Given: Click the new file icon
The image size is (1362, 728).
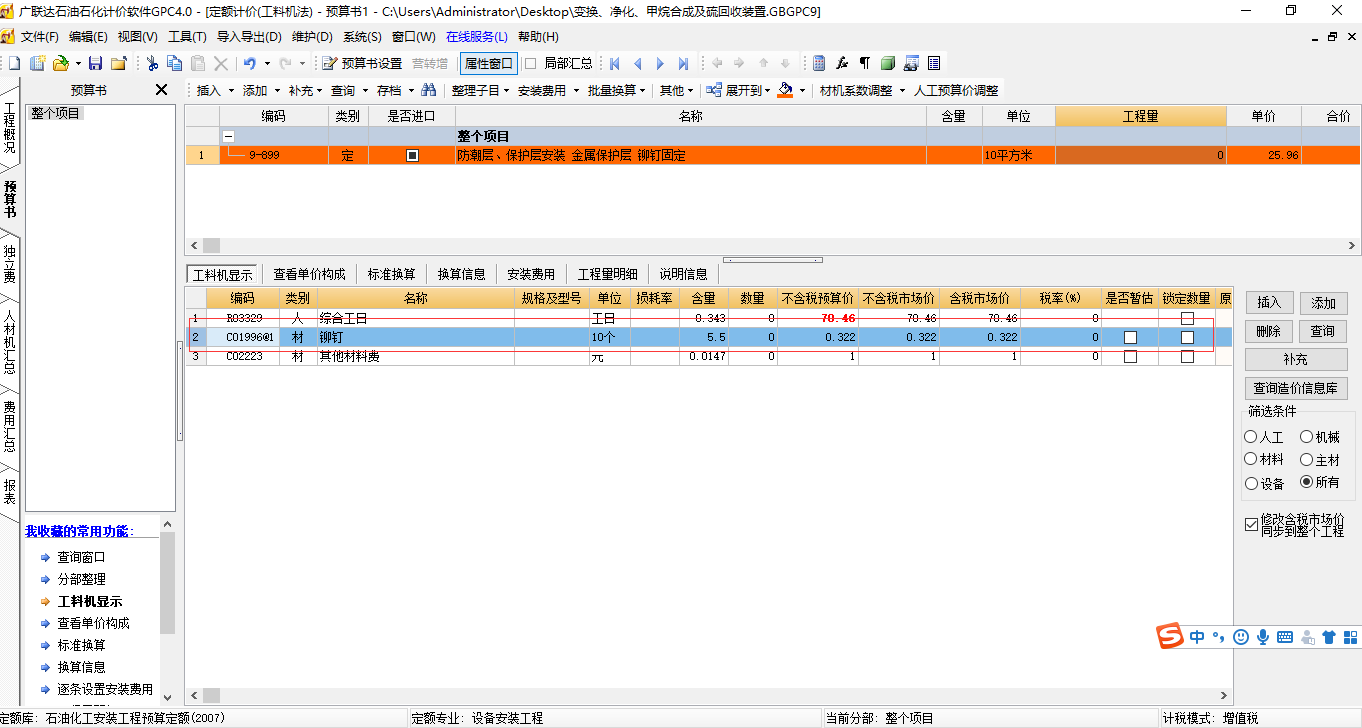Looking at the screenshot, I should pyautogui.click(x=14, y=63).
